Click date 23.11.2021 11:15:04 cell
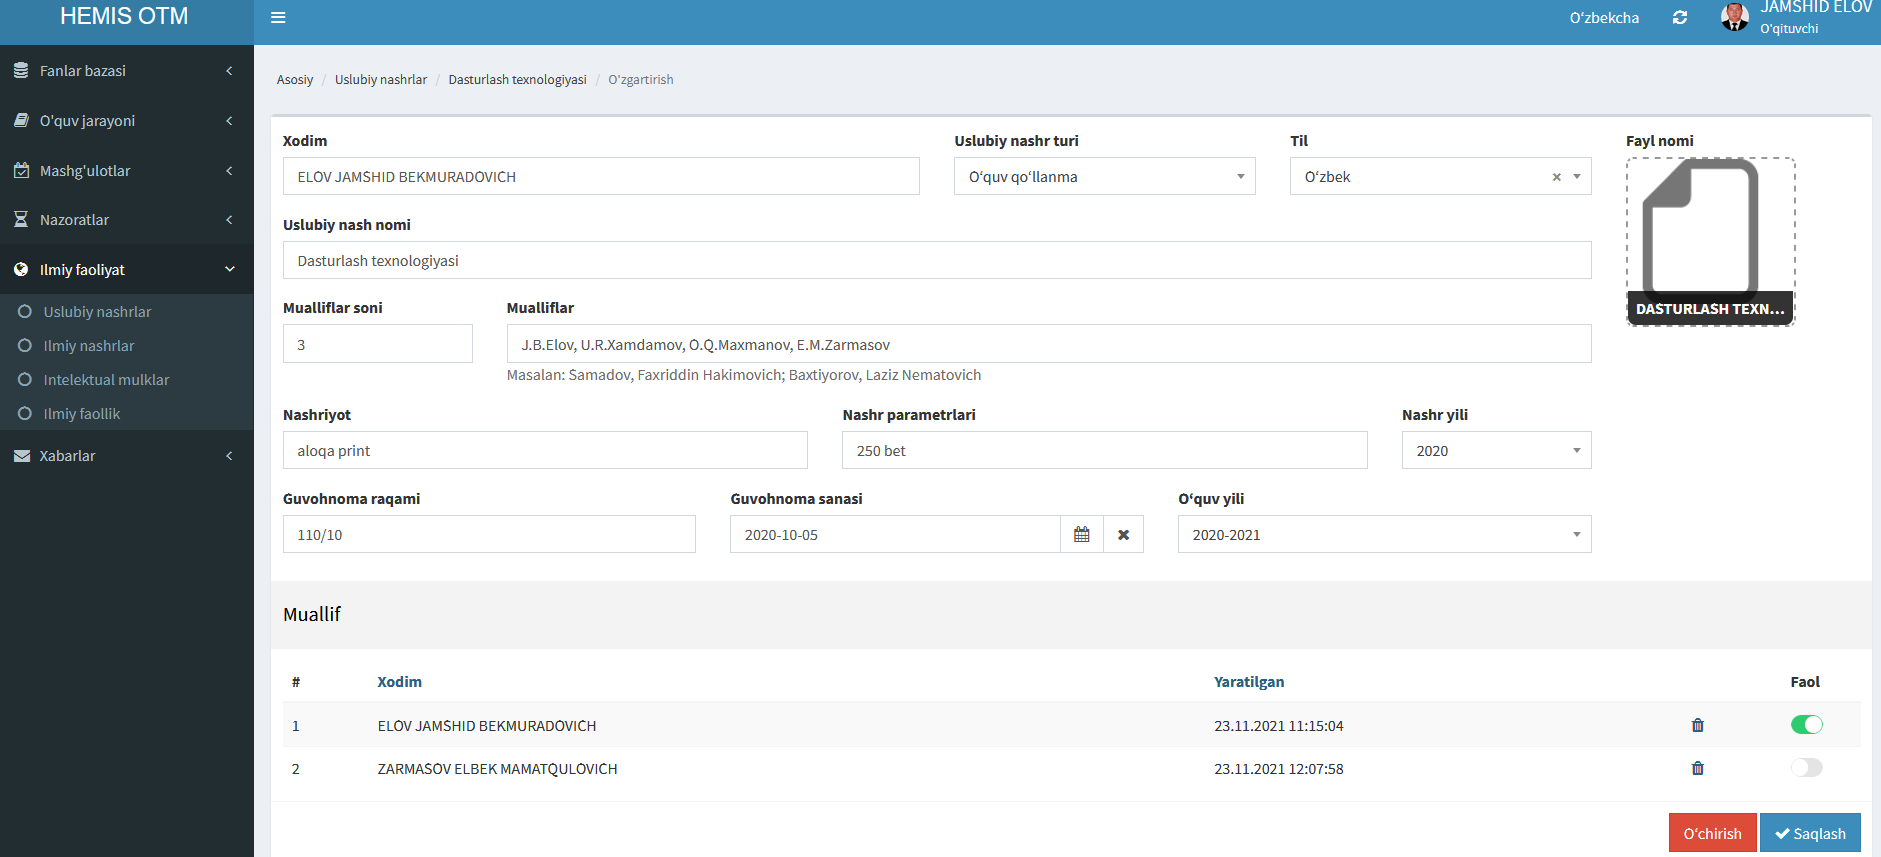Viewport: 1881px width, 857px height. click(1279, 726)
